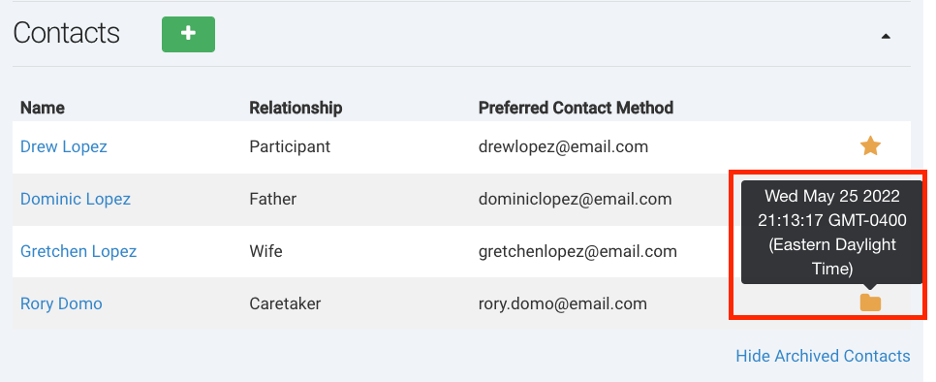Click the Participant relationship cell
Screen dimensions: 936x382
(290, 146)
